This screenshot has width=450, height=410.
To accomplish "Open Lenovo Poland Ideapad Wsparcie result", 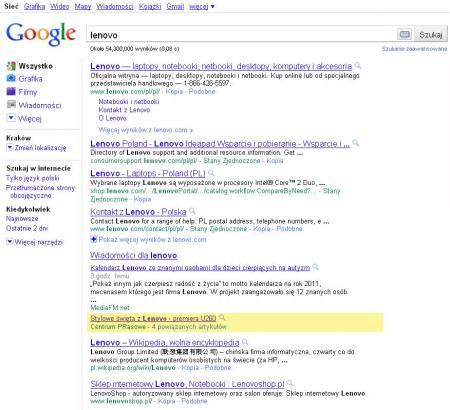I will [220, 144].
